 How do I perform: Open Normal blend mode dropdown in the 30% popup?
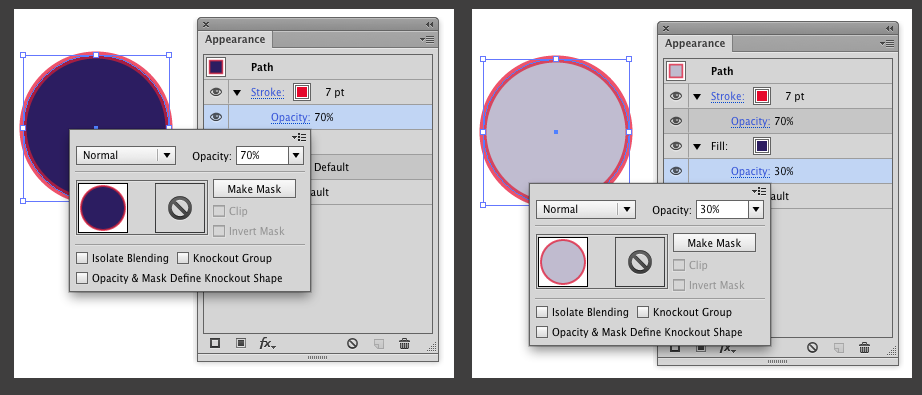(x=586, y=209)
